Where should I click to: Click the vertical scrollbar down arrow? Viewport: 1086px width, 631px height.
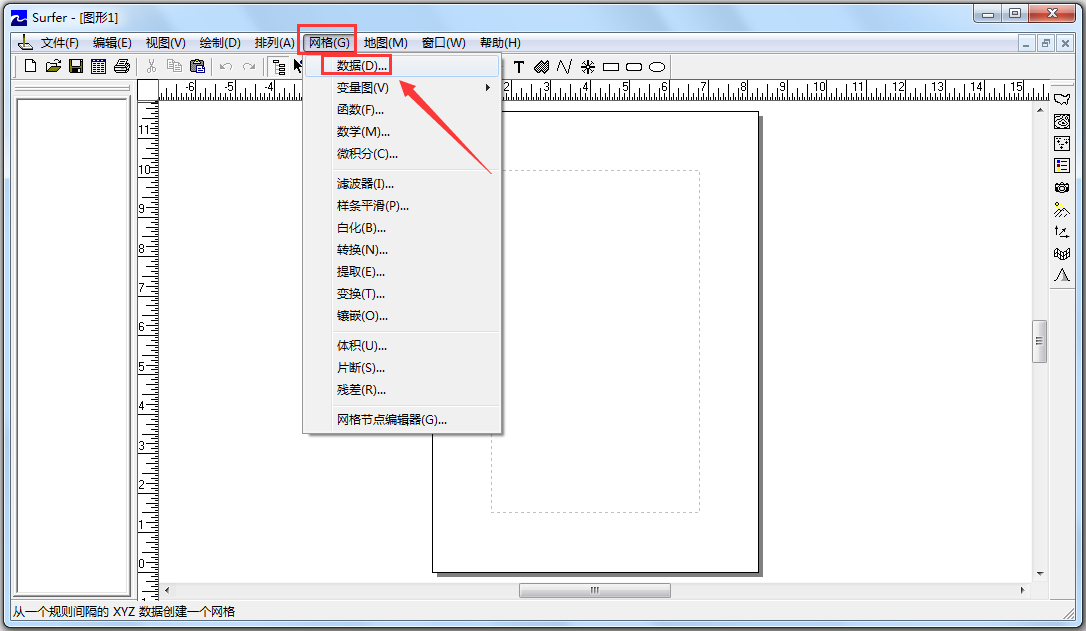(1040, 574)
